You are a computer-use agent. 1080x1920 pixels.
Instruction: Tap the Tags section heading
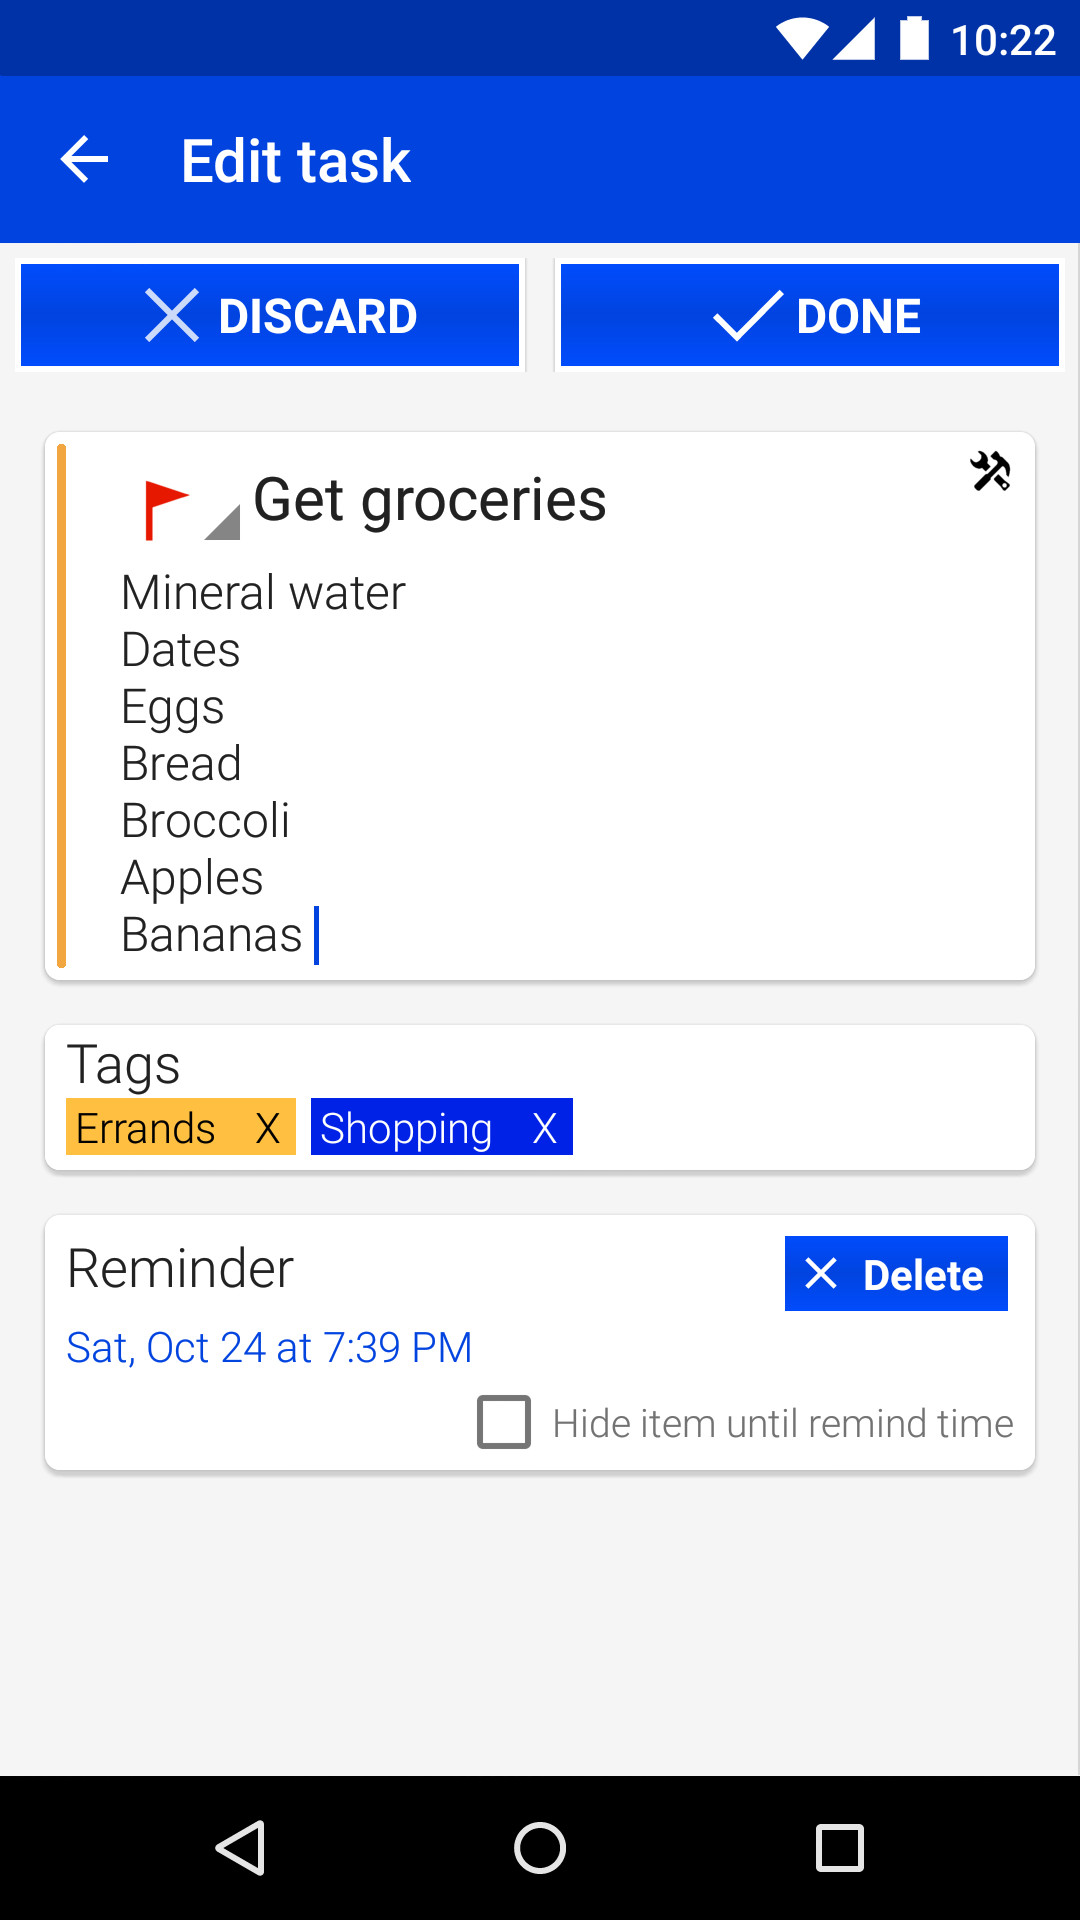coord(123,1064)
